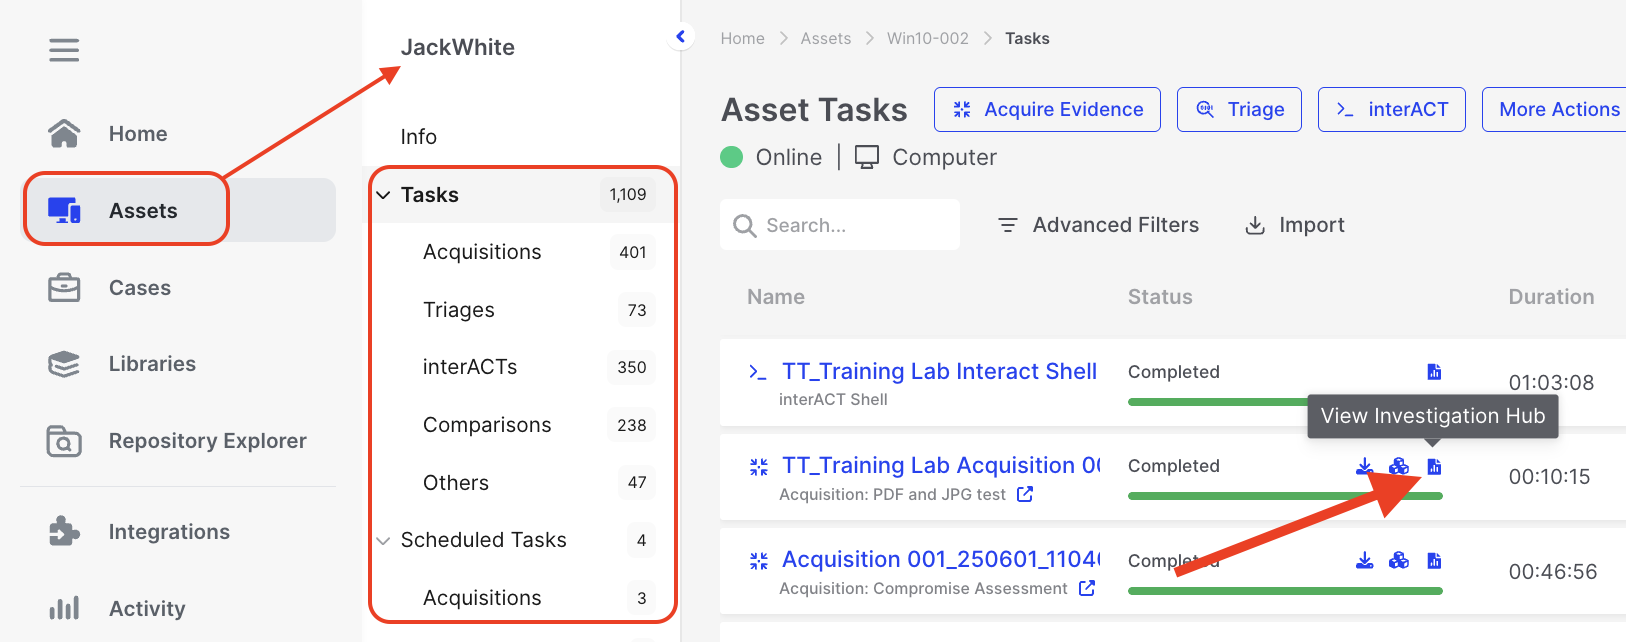Open Investigation Hub icon for TT_Training Lab Acquisition

(1434, 467)
